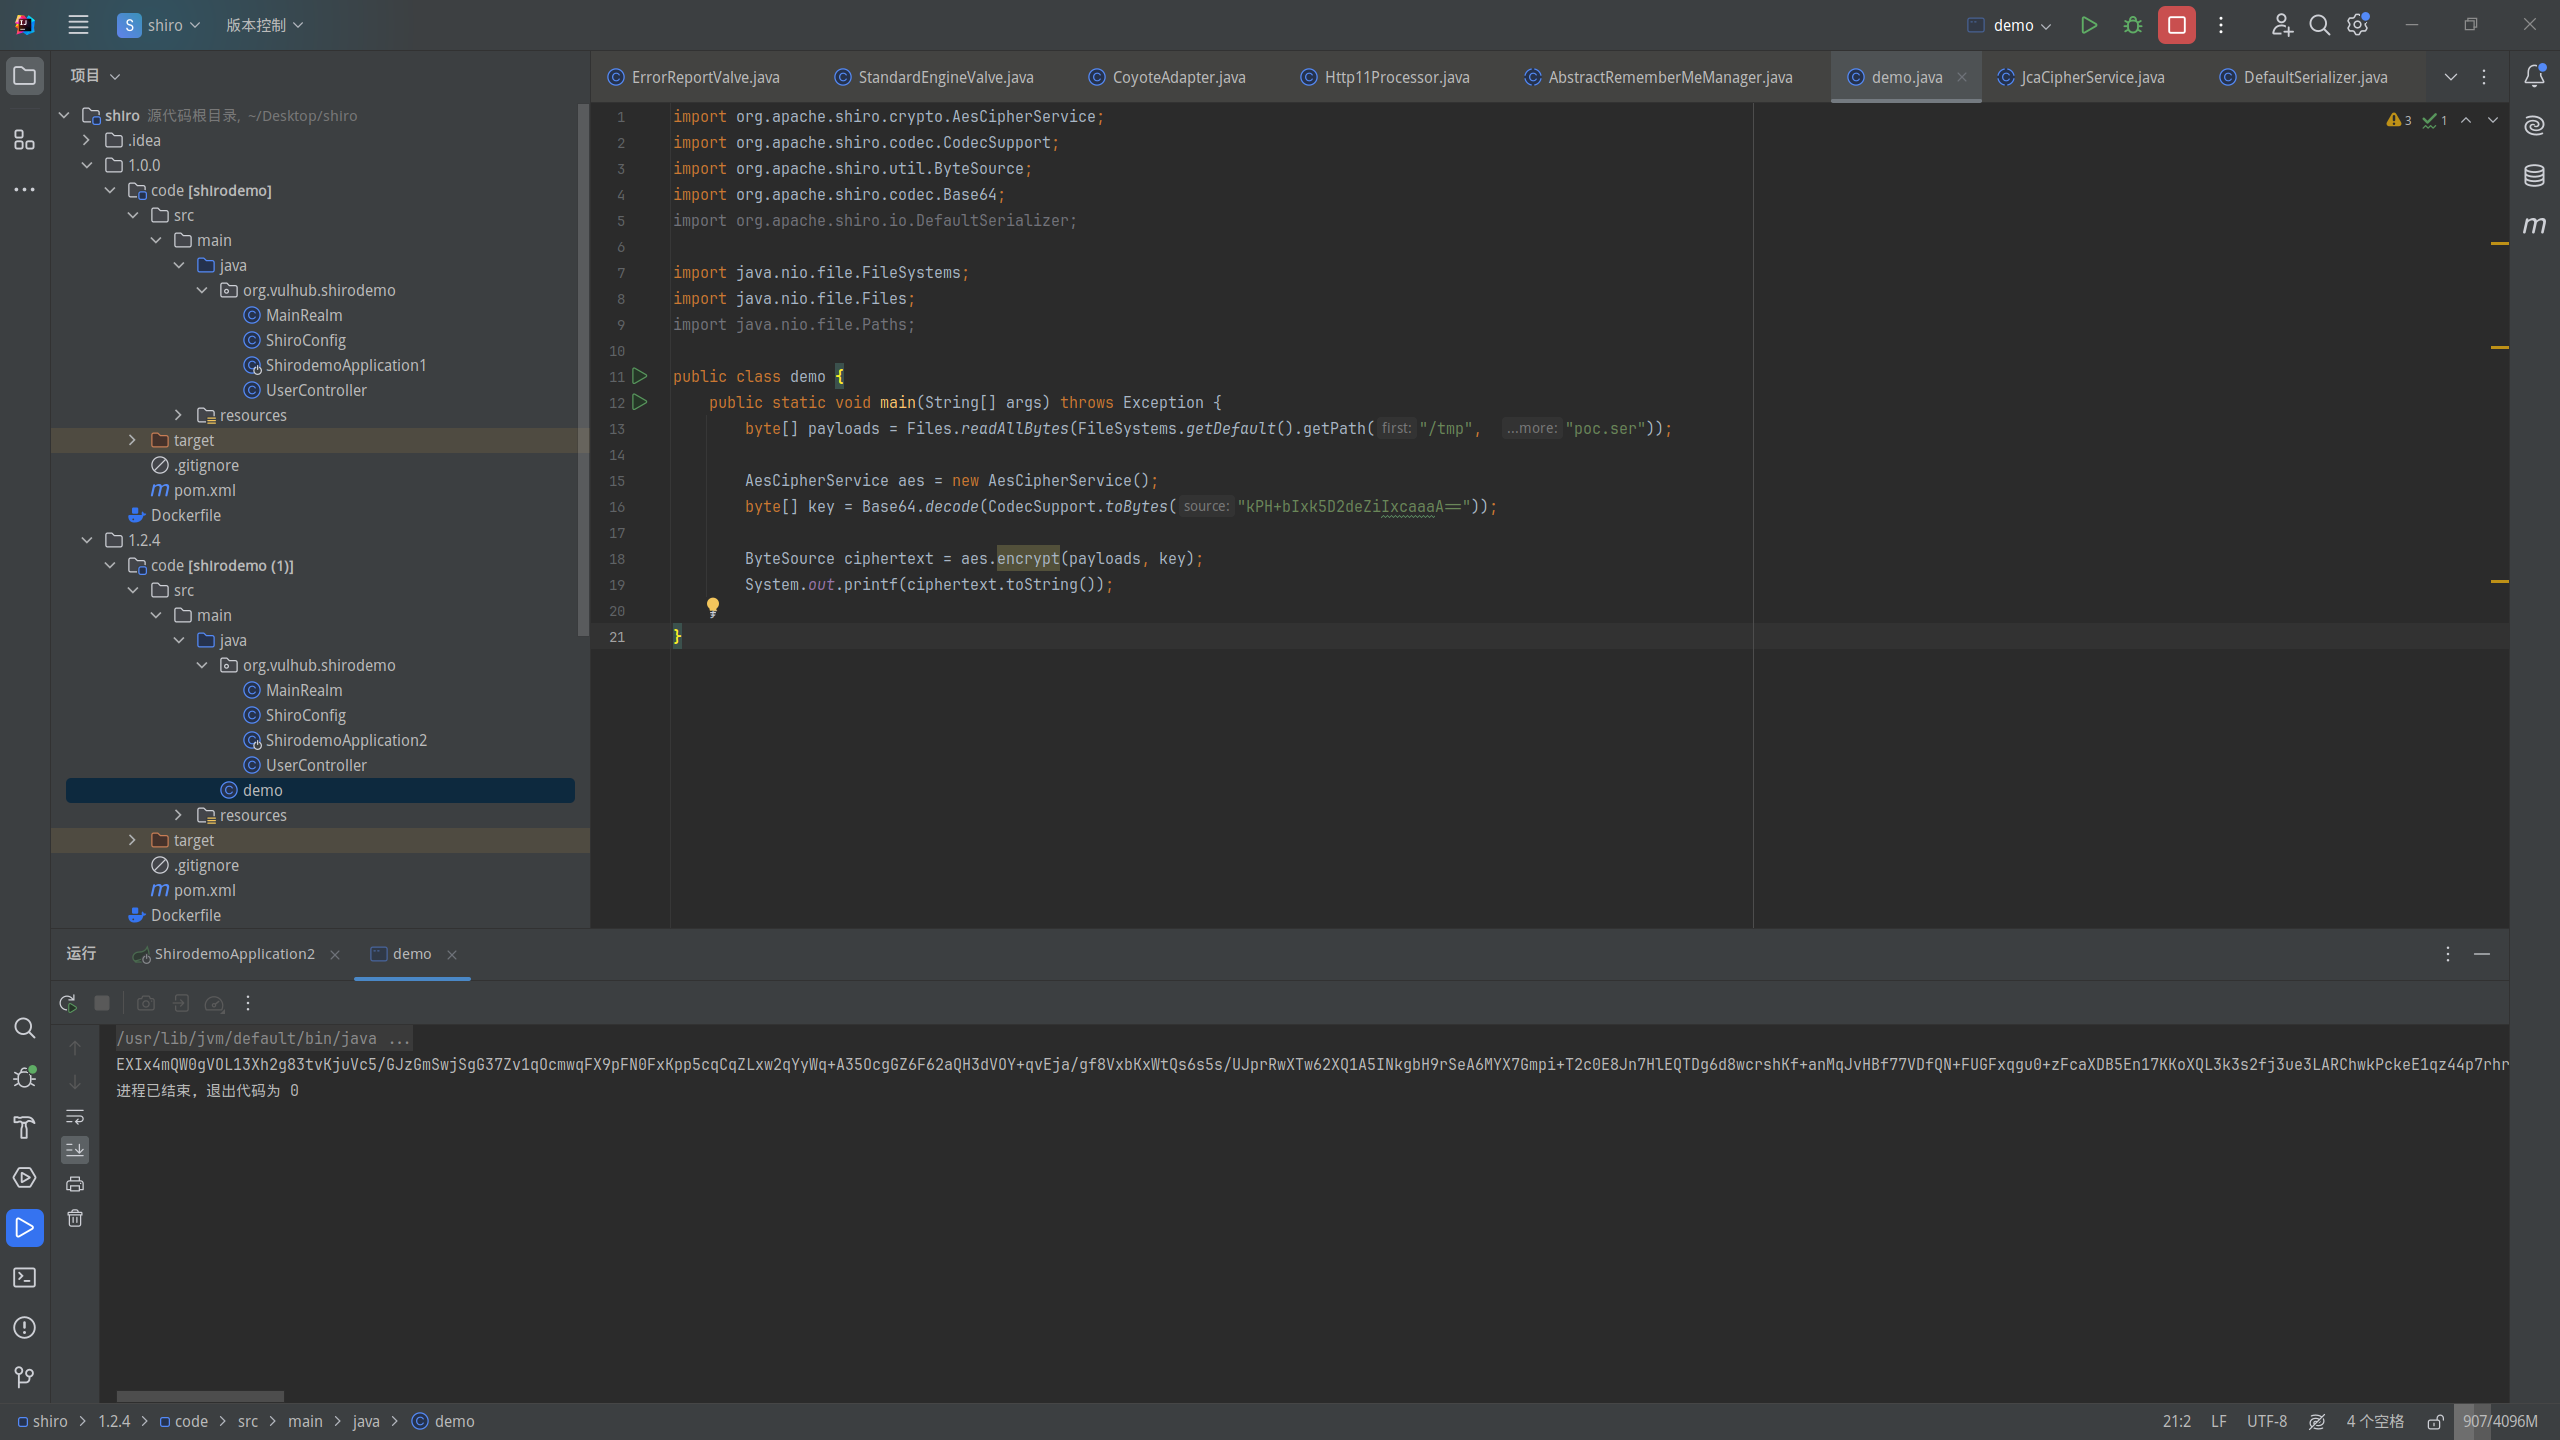This screenshot has height=1440, width=2560.
Task: Click the run gutter icon for main method
Action: [x=640, y=402]
